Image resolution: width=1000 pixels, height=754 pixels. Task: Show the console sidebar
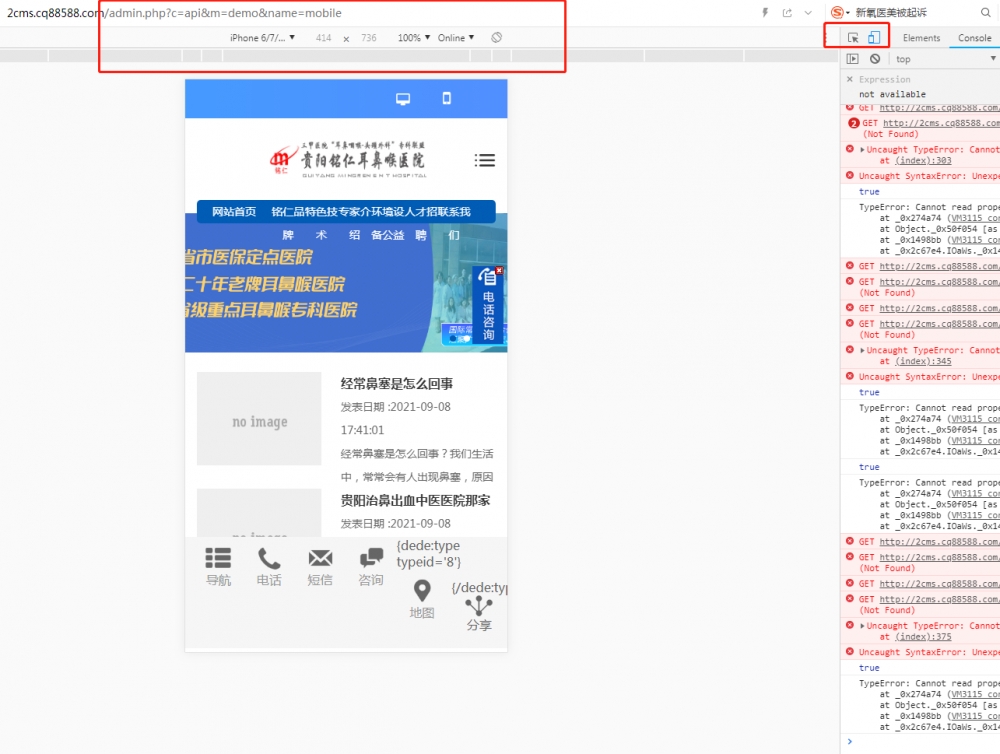coord(853,59)
